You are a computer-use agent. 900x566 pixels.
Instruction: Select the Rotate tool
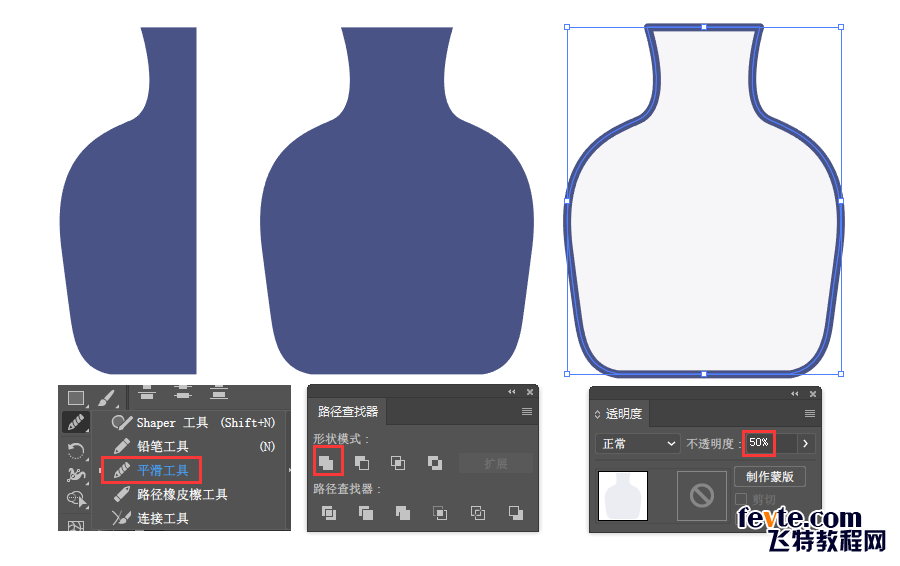pos(76,450)
